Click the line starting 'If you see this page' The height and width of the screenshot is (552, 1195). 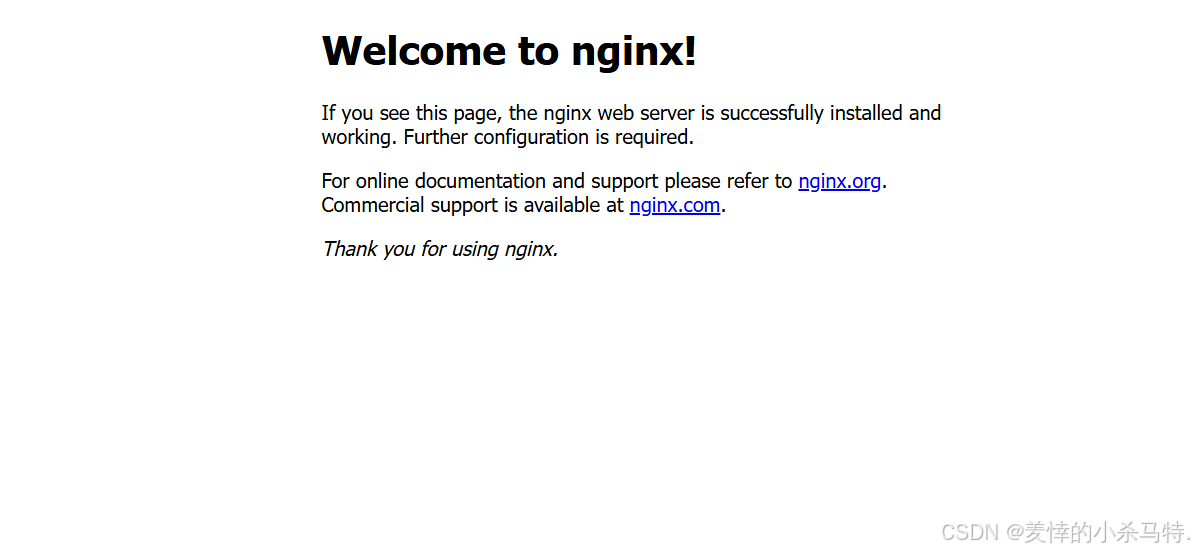[x=631, y=114]
